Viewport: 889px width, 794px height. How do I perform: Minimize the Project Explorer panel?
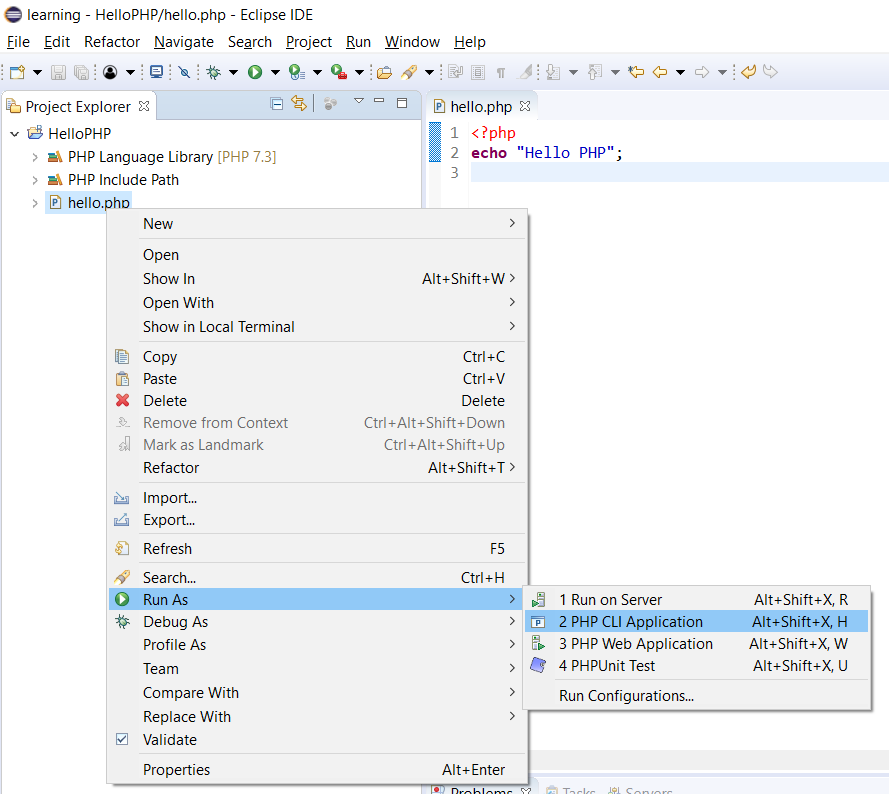pos(379,100)
